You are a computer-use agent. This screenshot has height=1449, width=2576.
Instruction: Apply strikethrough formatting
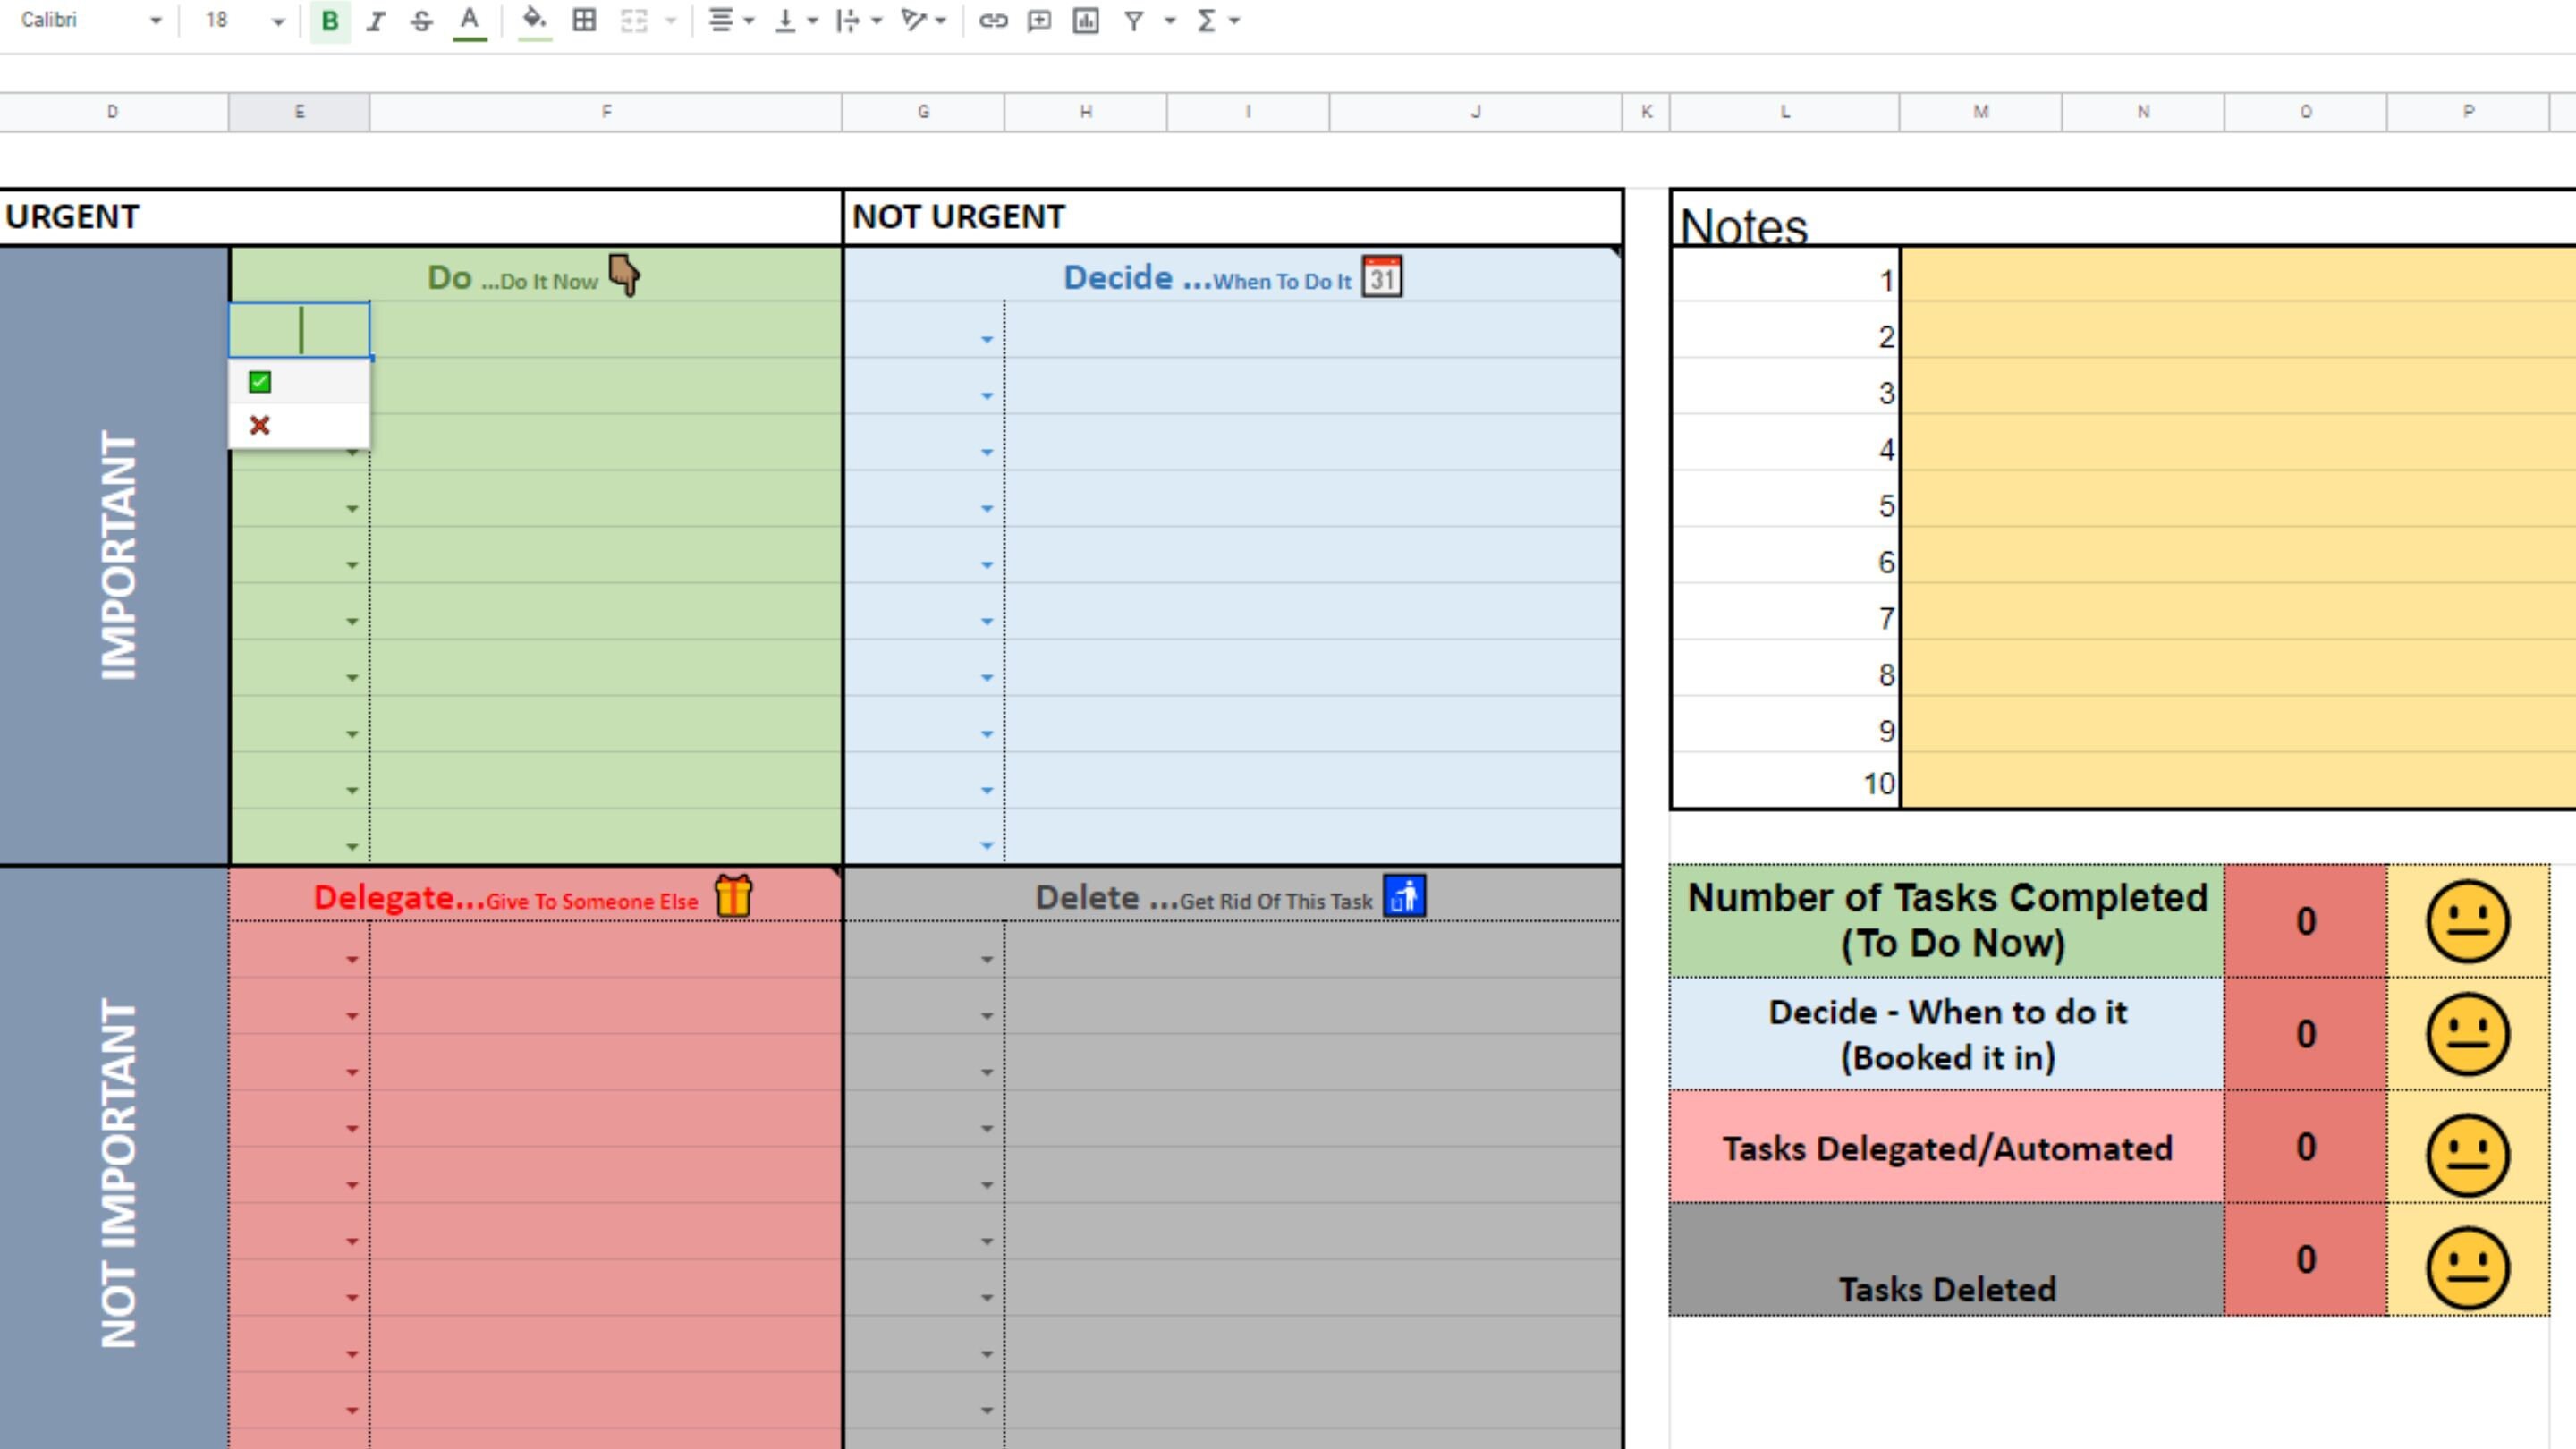[x=422, y=21]
